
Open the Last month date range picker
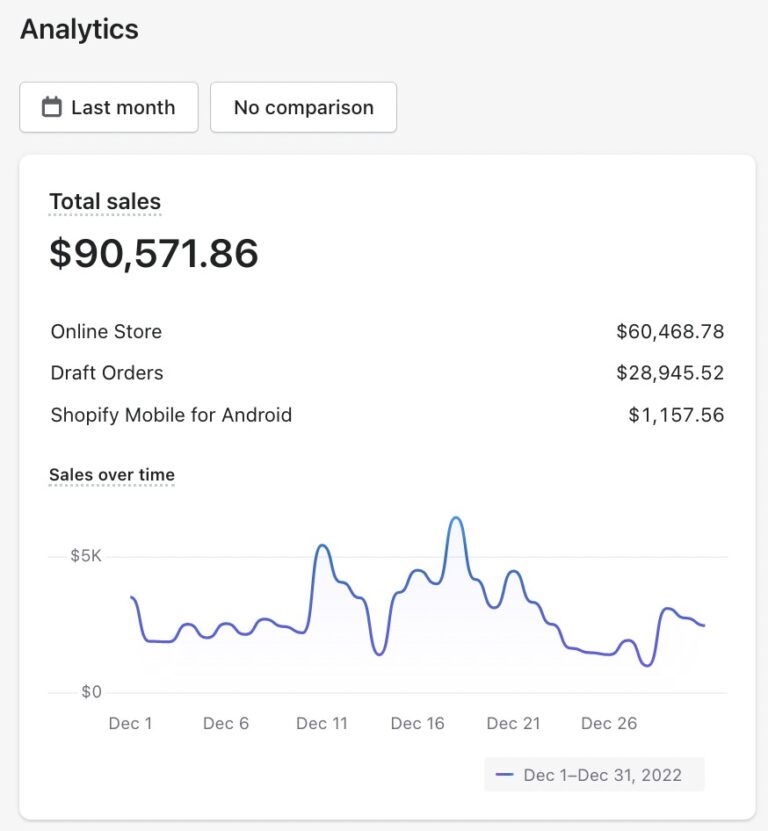coord(109,107)
